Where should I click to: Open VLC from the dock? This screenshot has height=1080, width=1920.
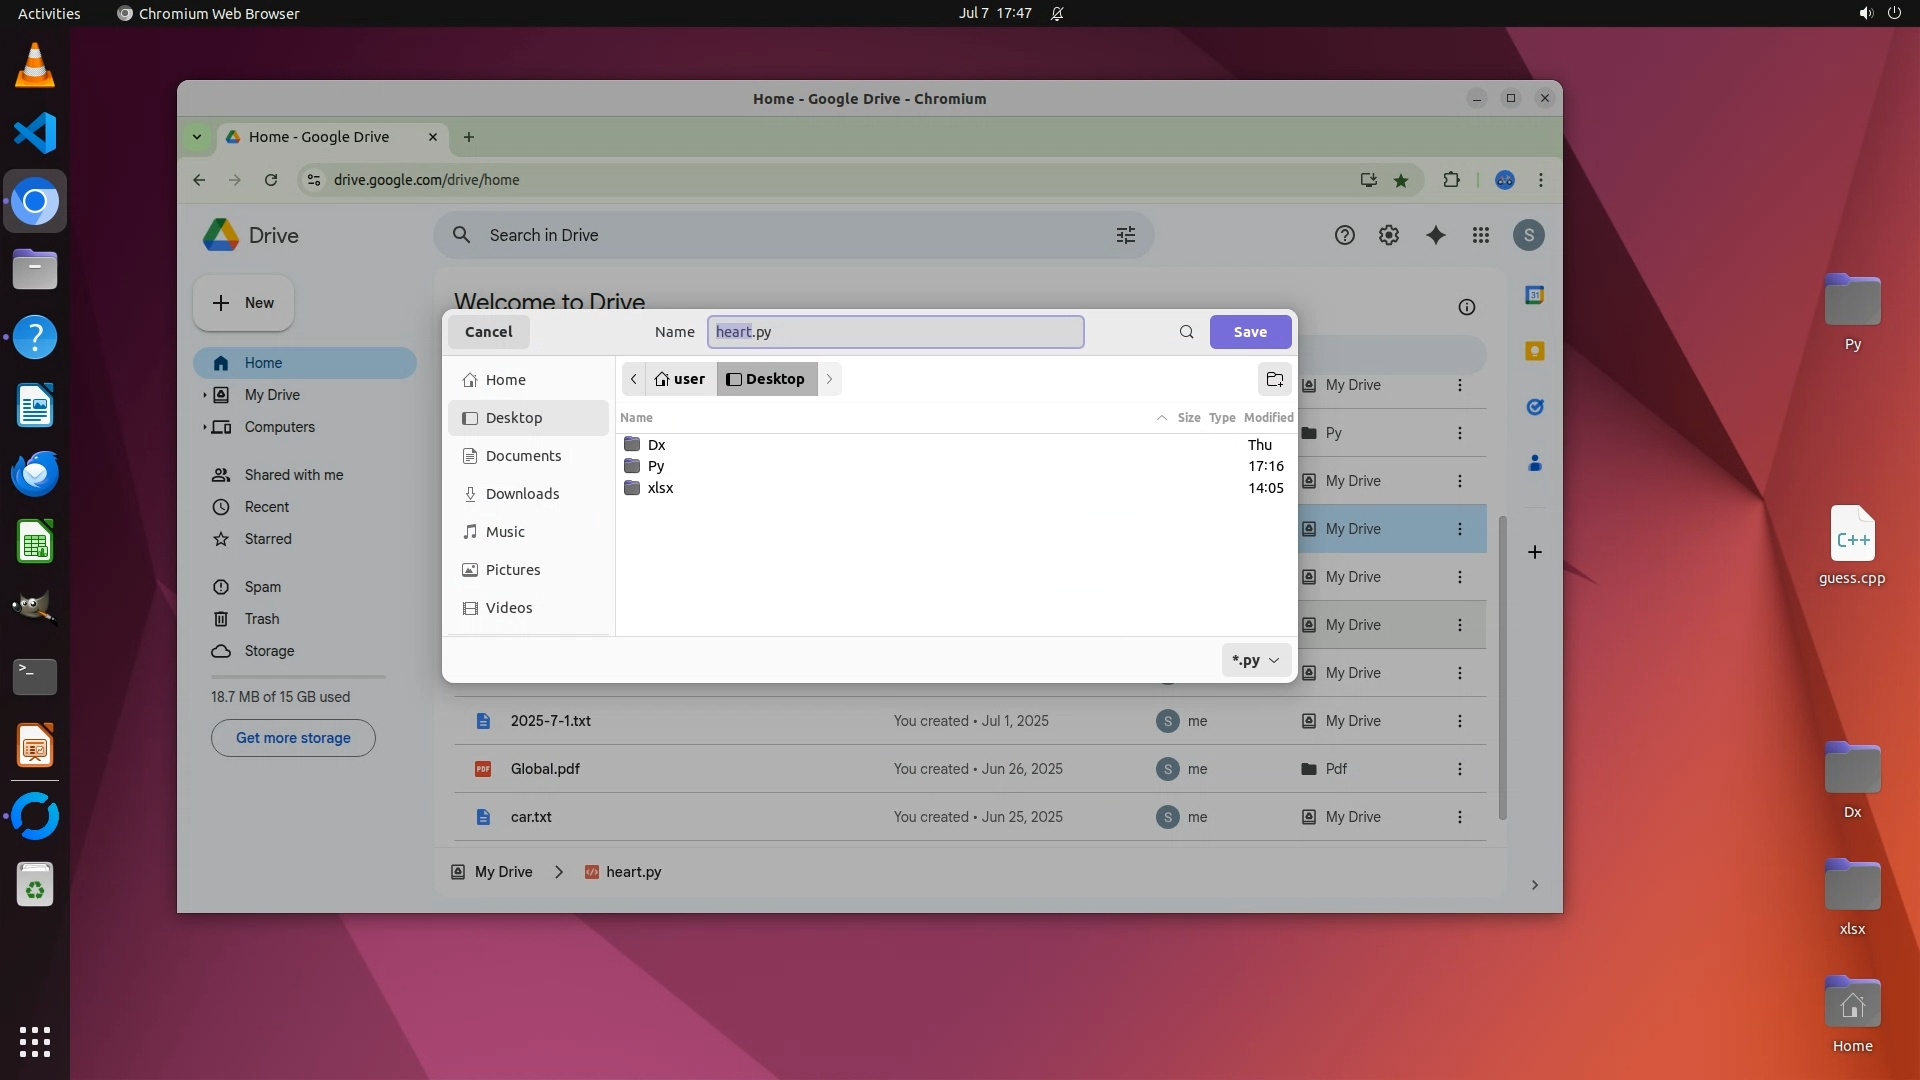[x=35, y=66]
